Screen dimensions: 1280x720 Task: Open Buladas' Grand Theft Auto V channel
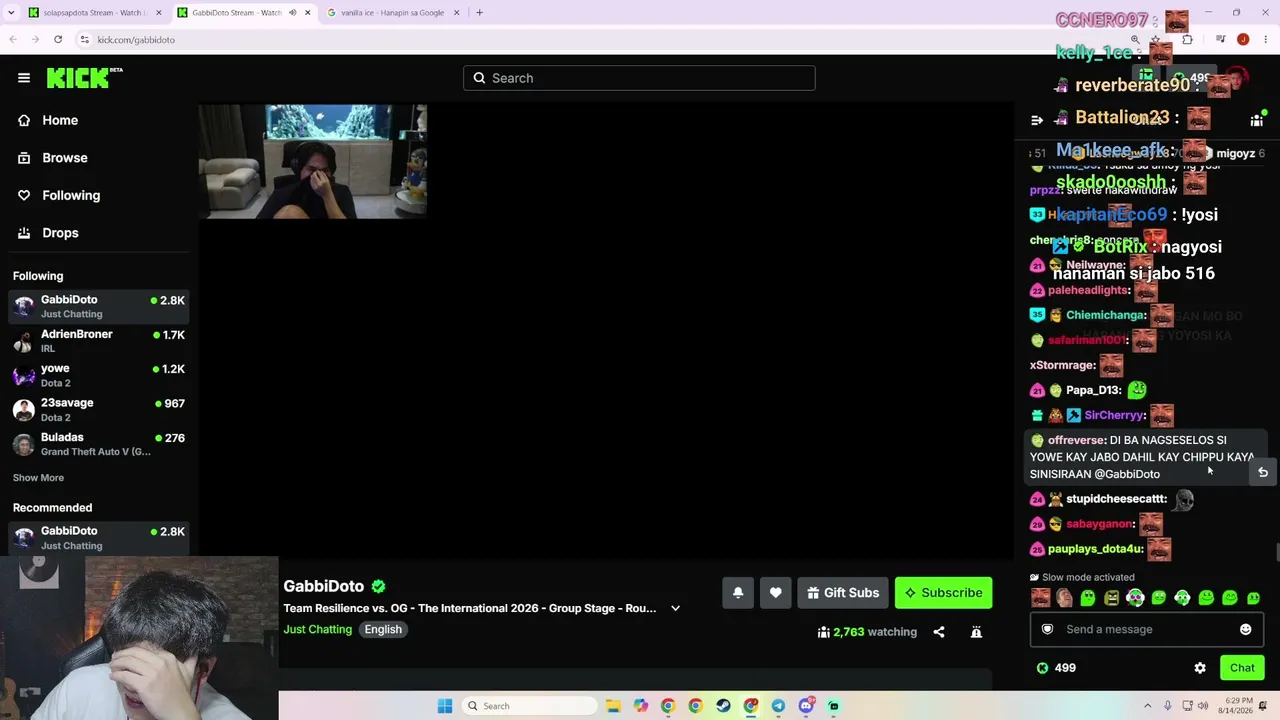(x=98, y=444)
